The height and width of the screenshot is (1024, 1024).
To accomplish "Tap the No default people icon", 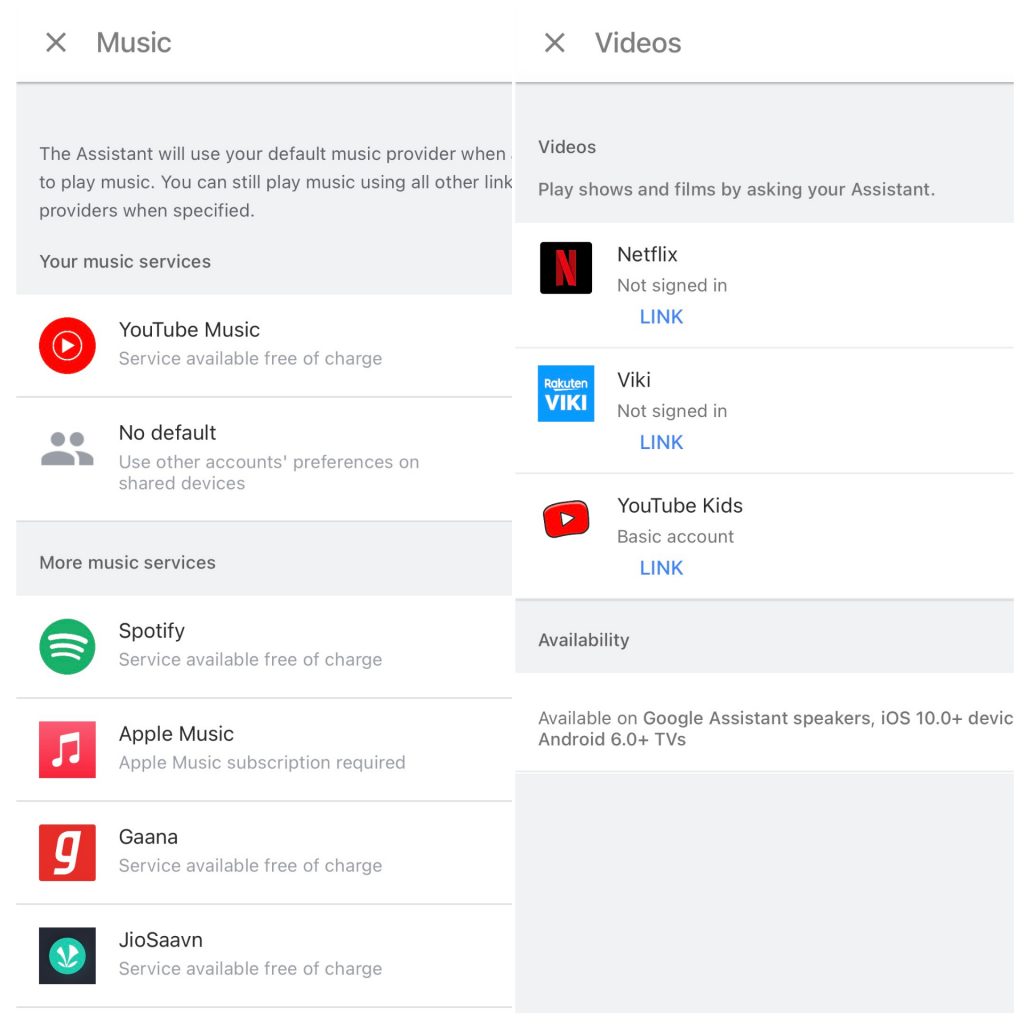I will click(67, 449).
